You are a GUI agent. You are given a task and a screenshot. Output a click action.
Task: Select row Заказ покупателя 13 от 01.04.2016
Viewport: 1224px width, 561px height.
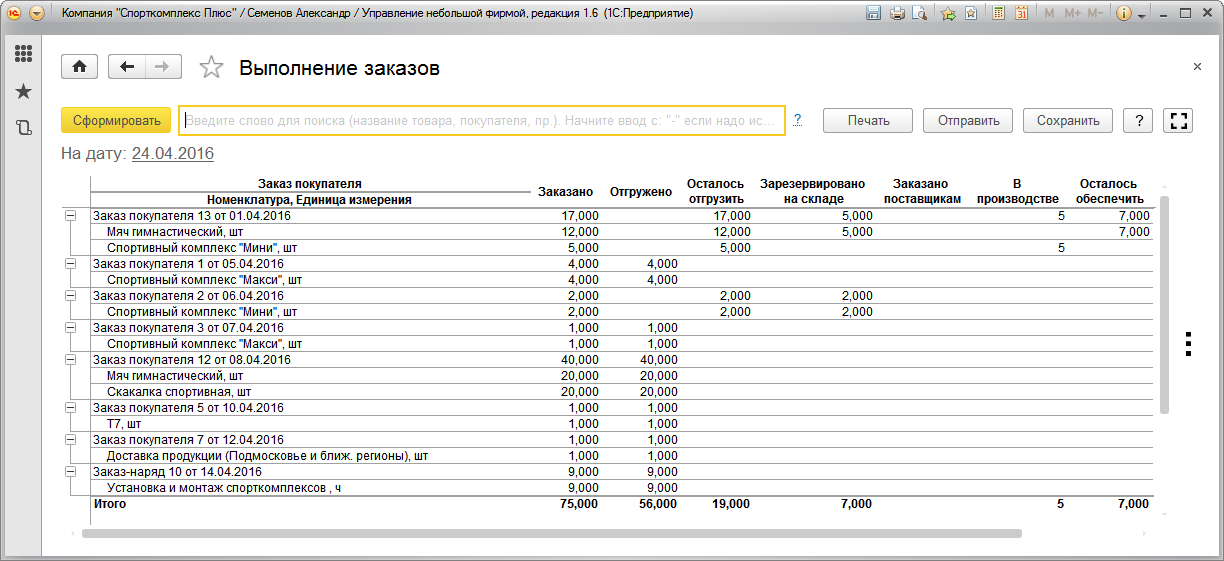click(620, 215)
